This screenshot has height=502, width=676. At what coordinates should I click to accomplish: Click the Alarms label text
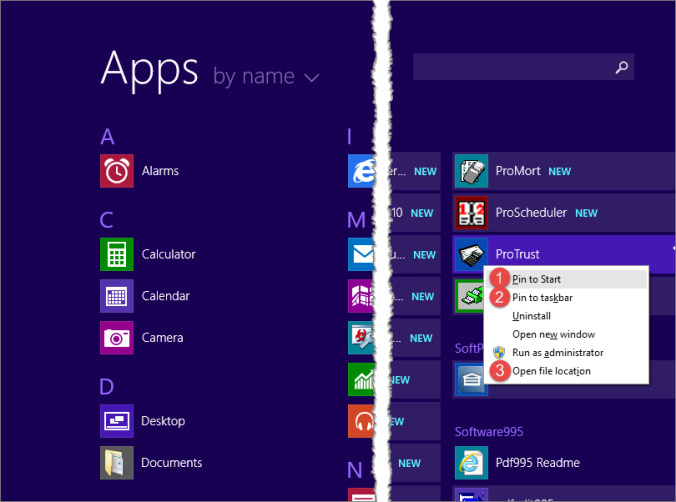pos(160,171)
